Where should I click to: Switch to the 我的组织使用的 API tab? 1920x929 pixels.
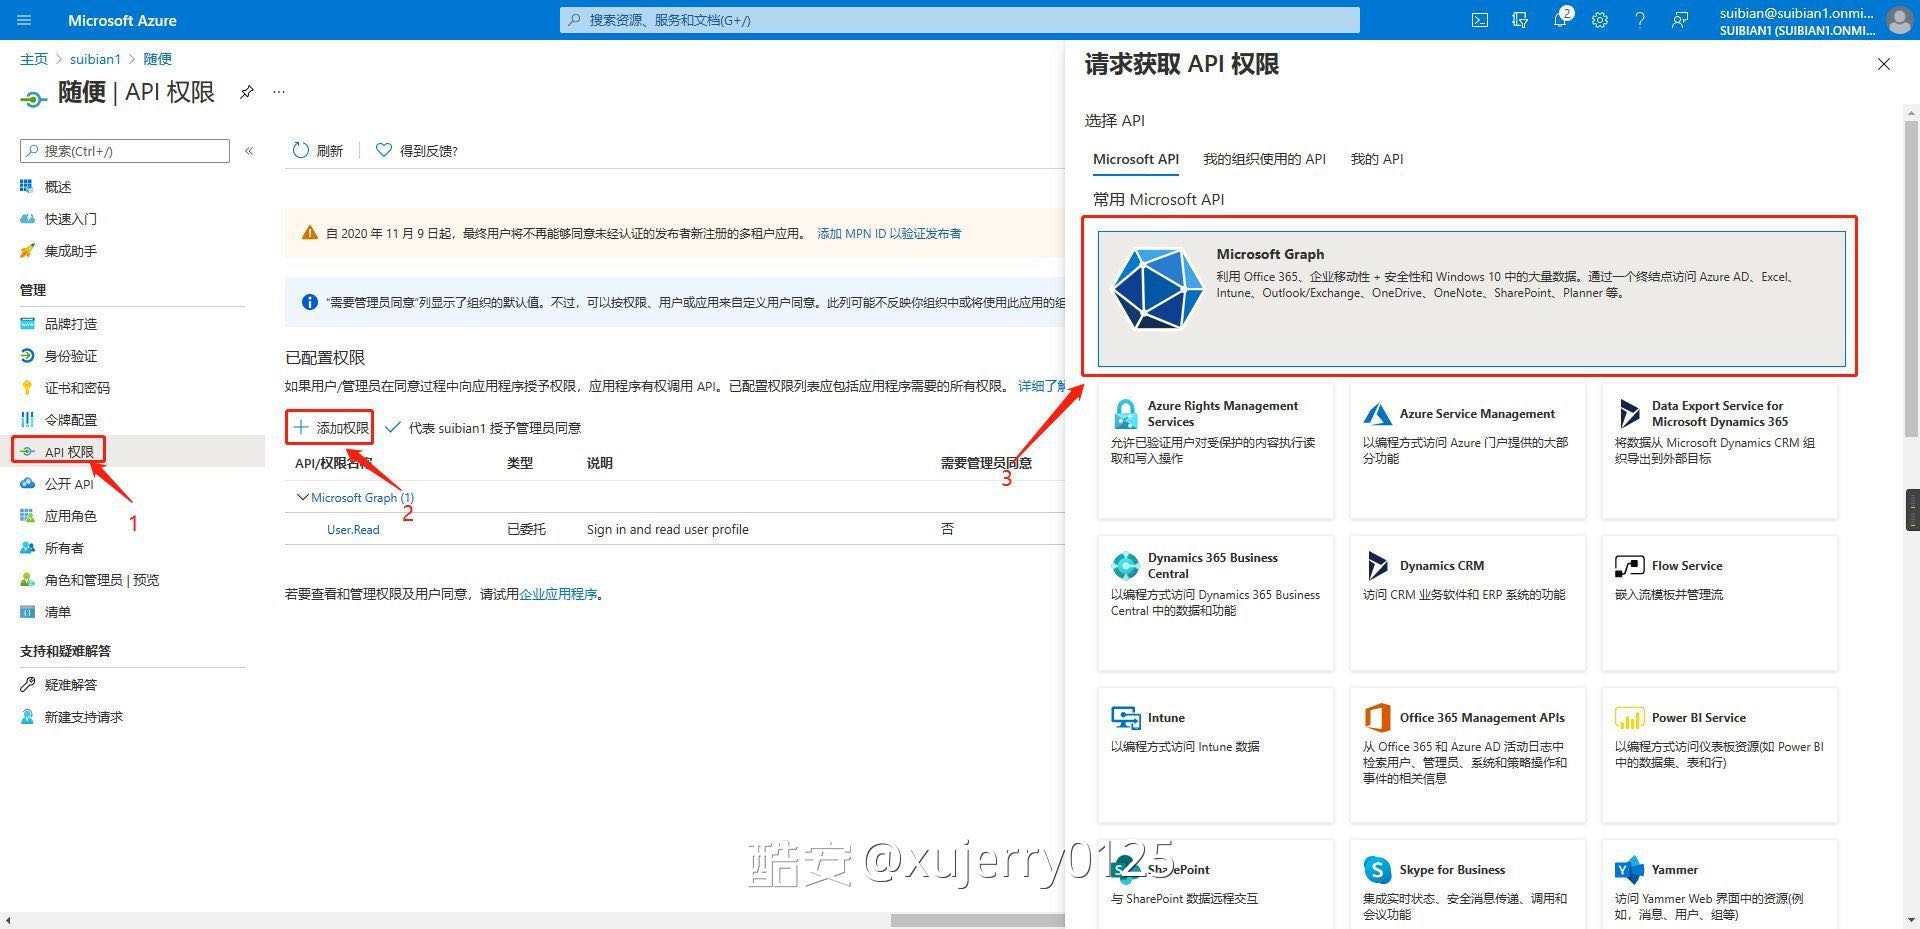coord(1264,159)
